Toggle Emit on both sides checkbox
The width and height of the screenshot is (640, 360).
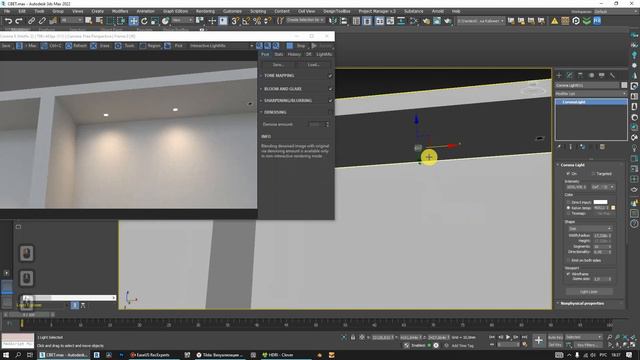click(x=568, y=260)
